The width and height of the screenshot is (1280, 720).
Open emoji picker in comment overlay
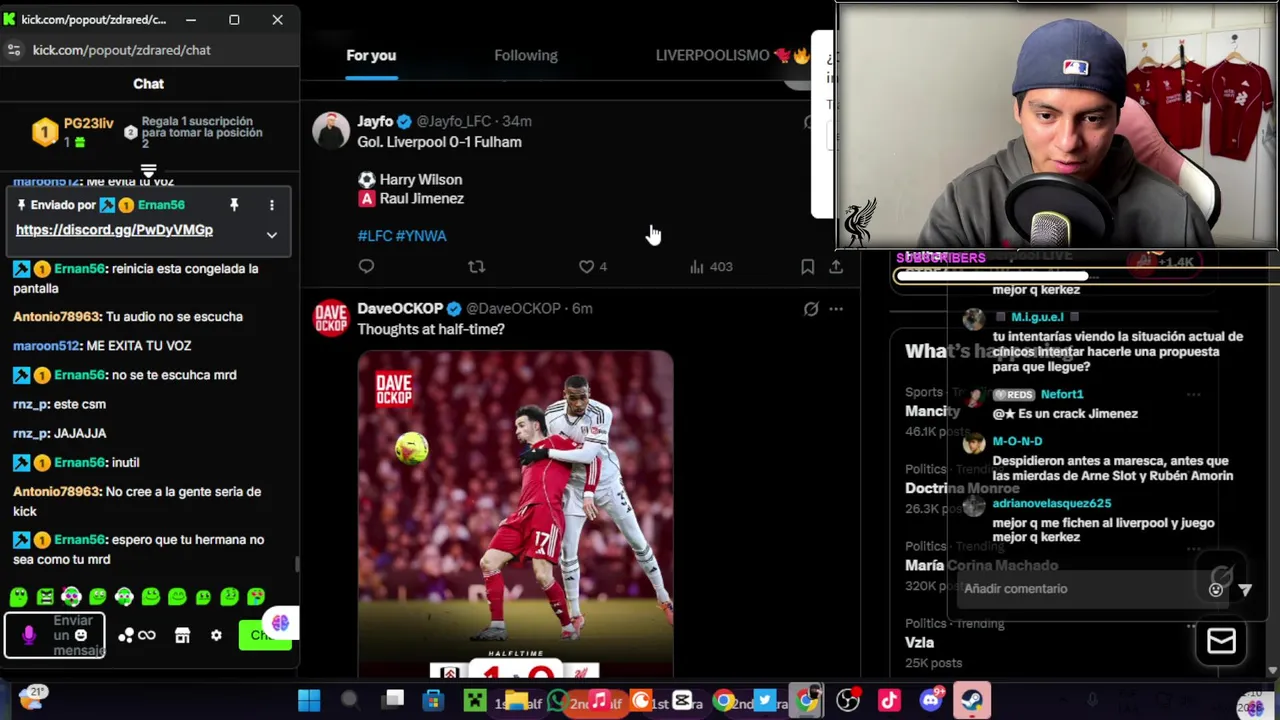[x=1216, y=589]
